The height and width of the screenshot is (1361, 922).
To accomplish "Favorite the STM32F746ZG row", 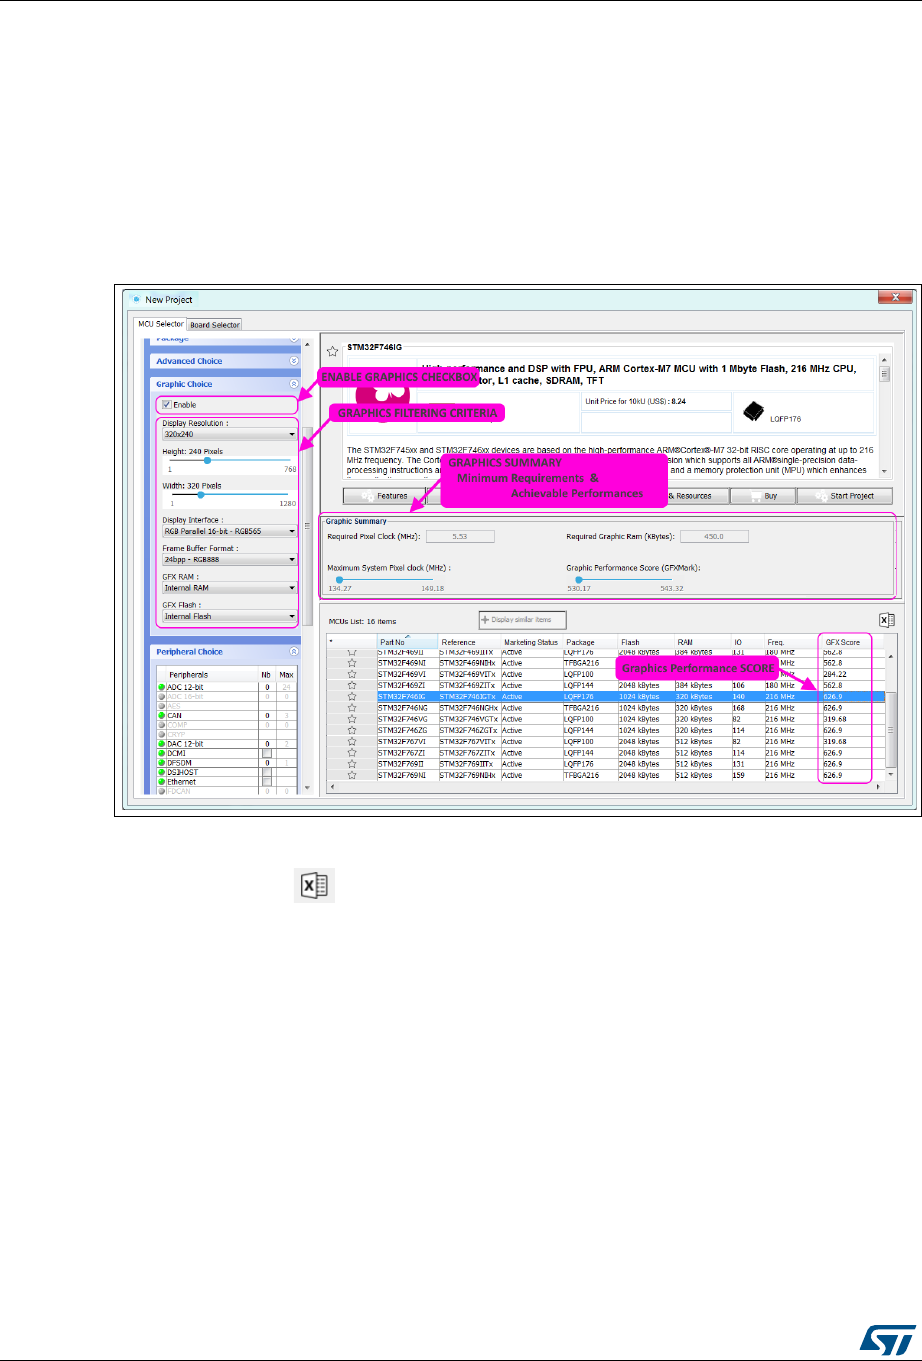I will [x=352, y=731].
